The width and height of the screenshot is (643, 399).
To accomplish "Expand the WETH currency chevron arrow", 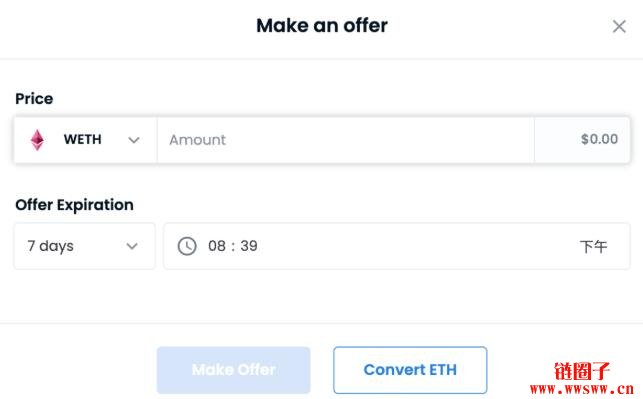I will click(x=134, y=140).
